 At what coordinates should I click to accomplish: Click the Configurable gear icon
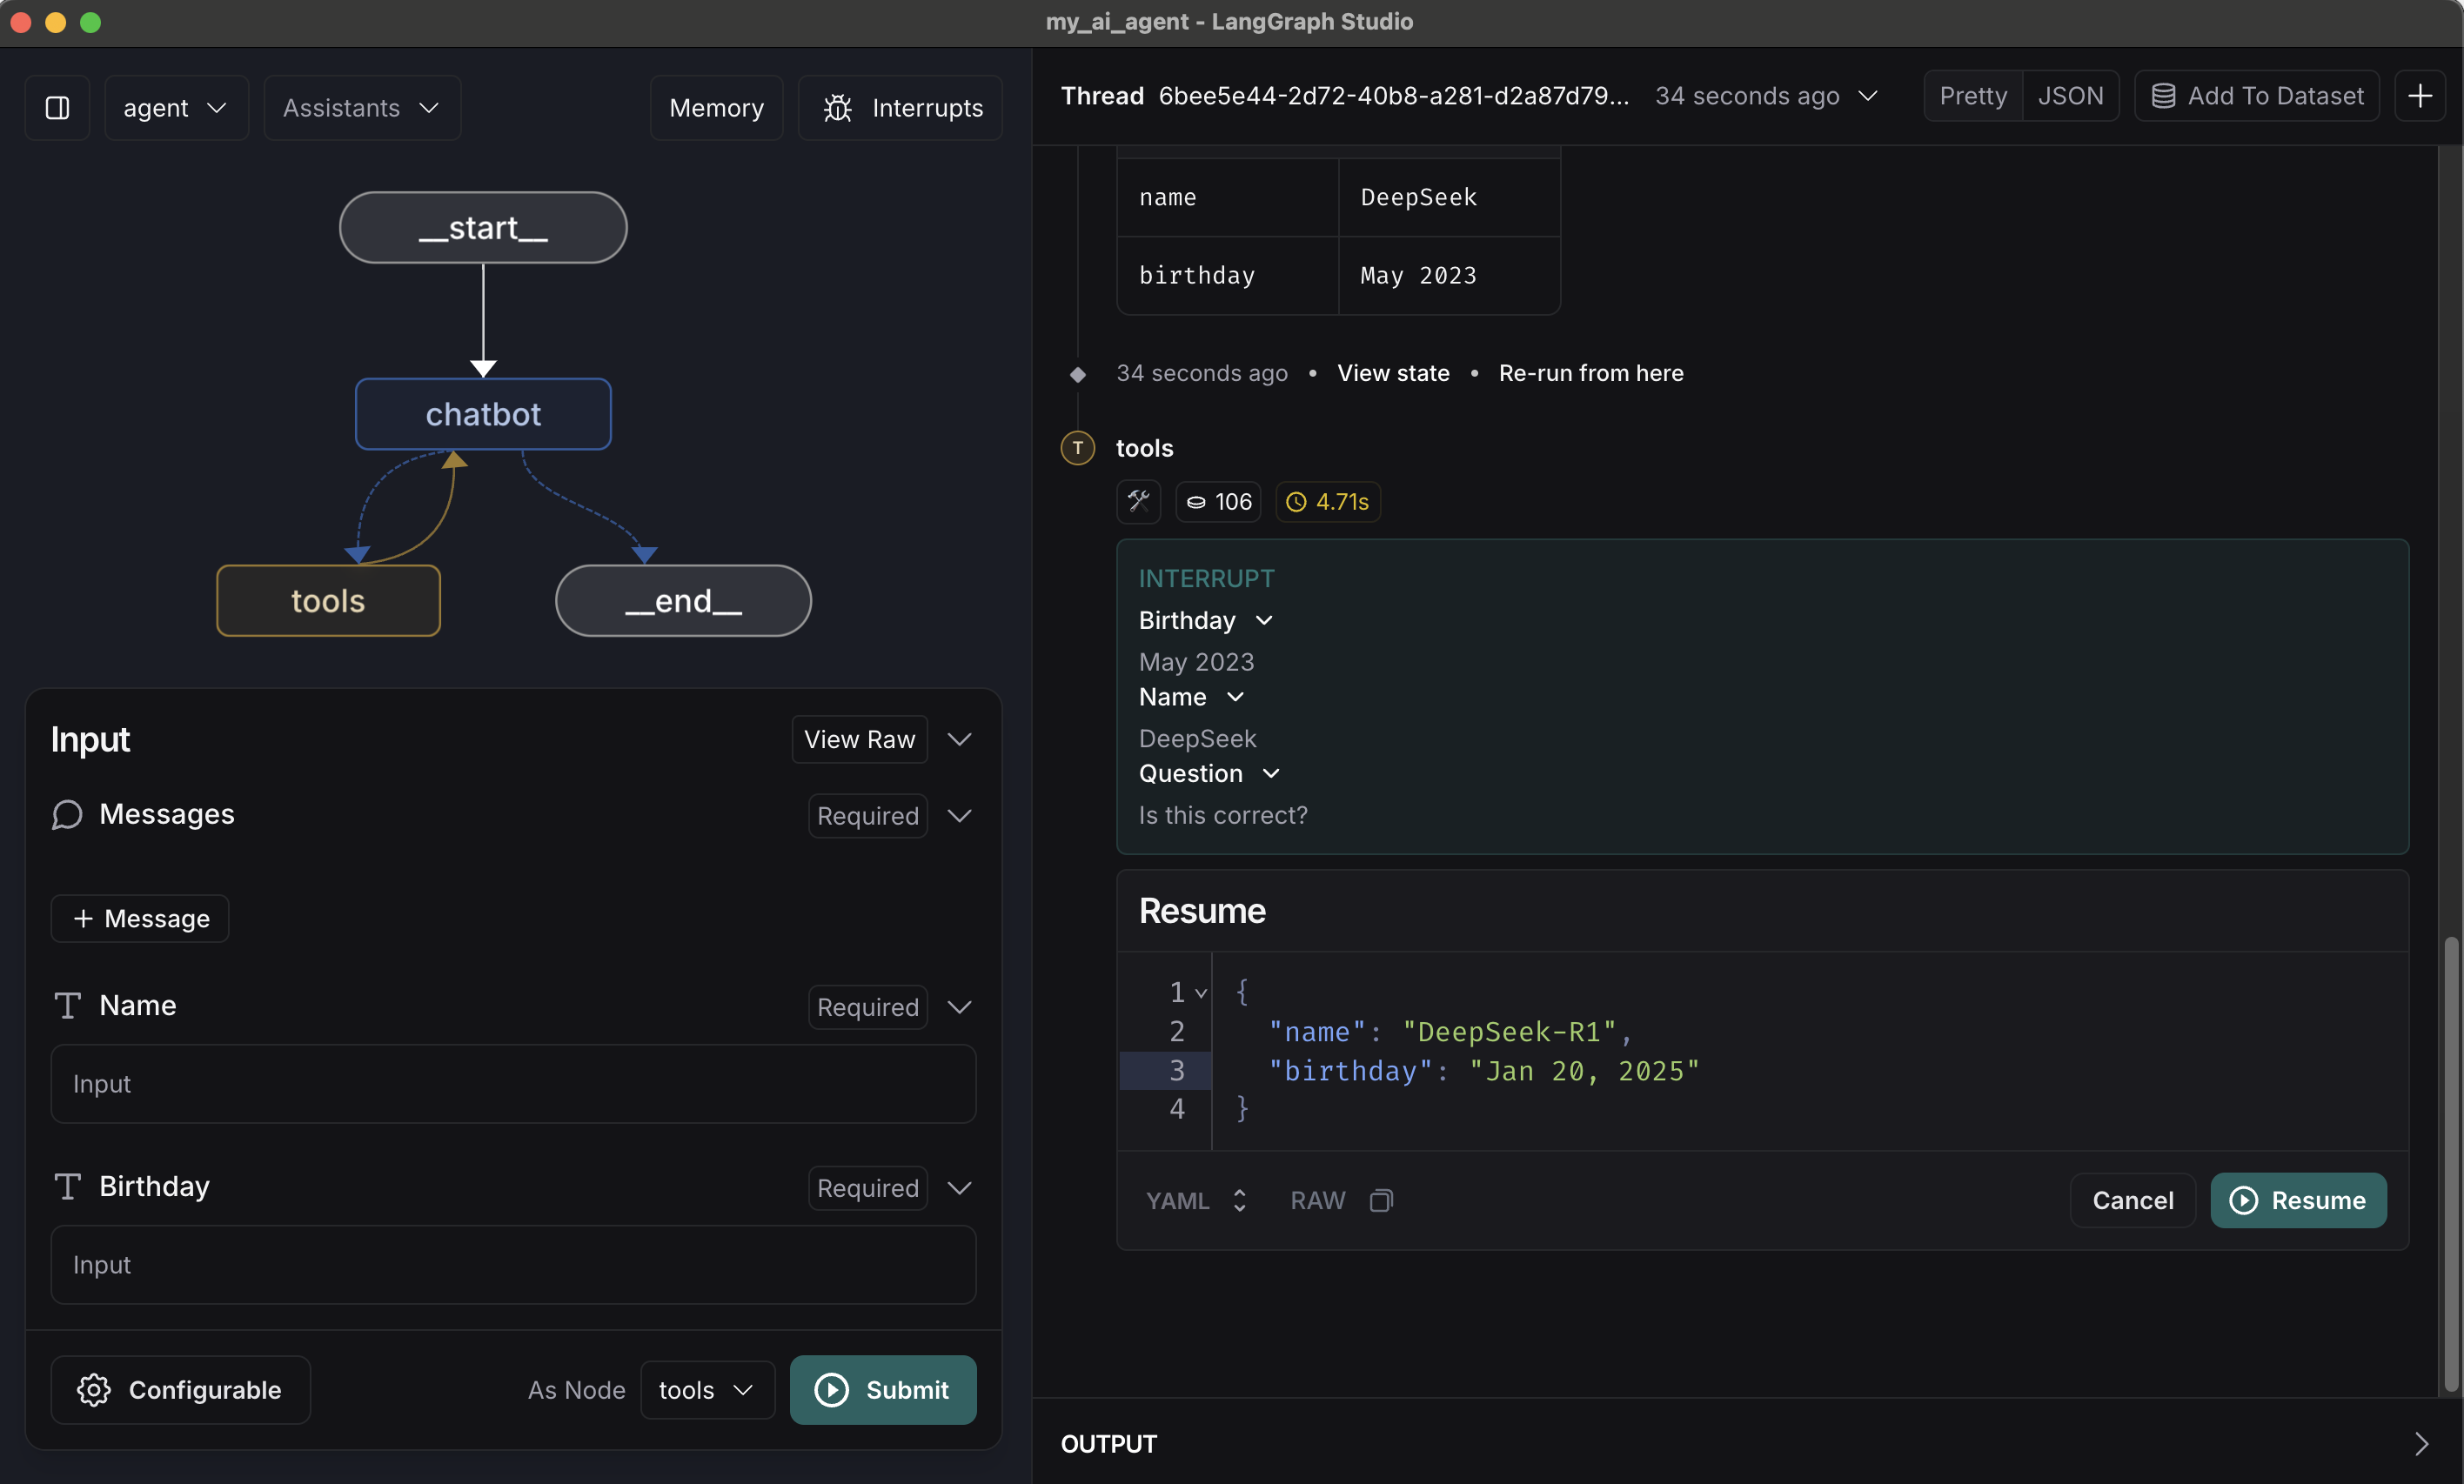tap(94, 1389)
